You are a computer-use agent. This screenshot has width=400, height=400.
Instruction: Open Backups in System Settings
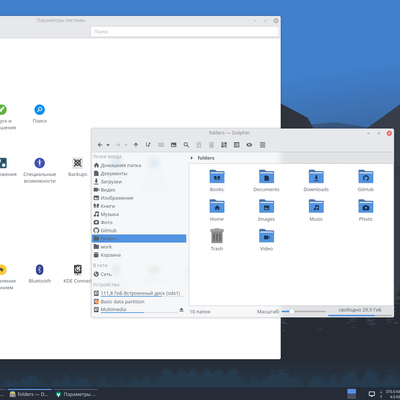(77, 167)
